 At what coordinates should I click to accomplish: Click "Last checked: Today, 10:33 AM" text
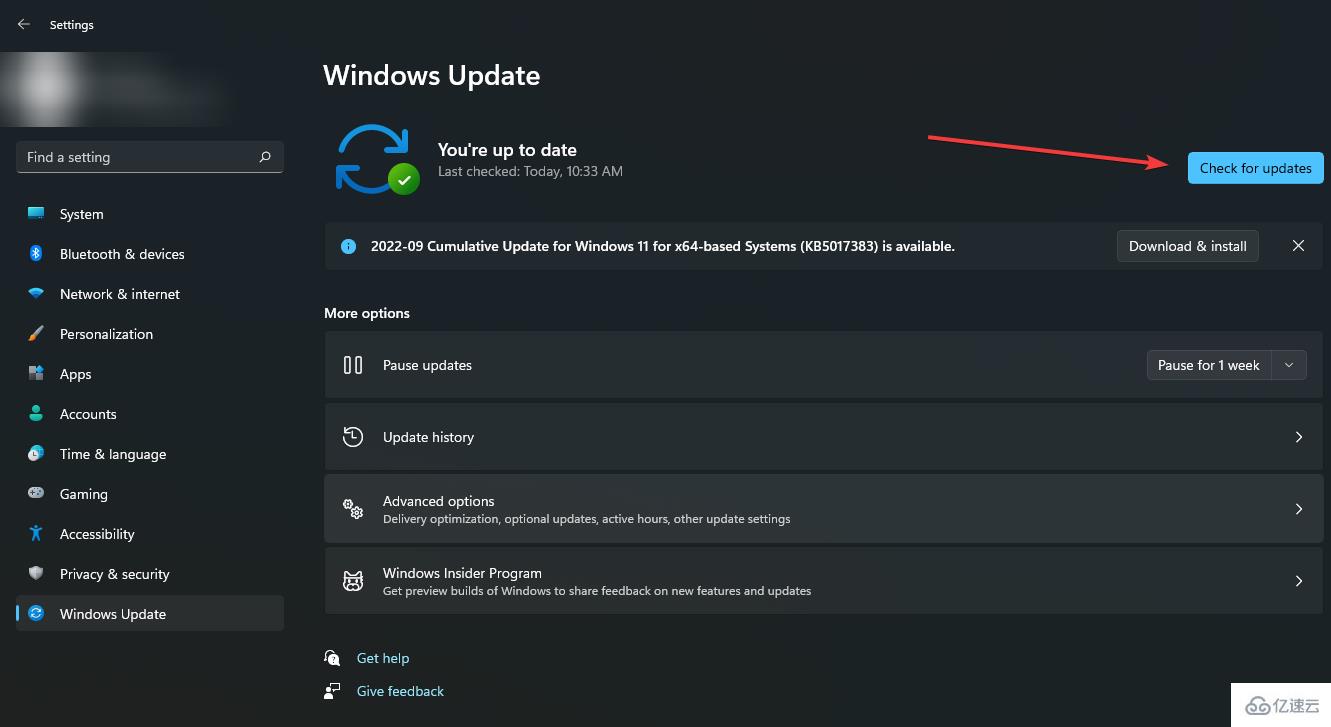tap(530, 171)
